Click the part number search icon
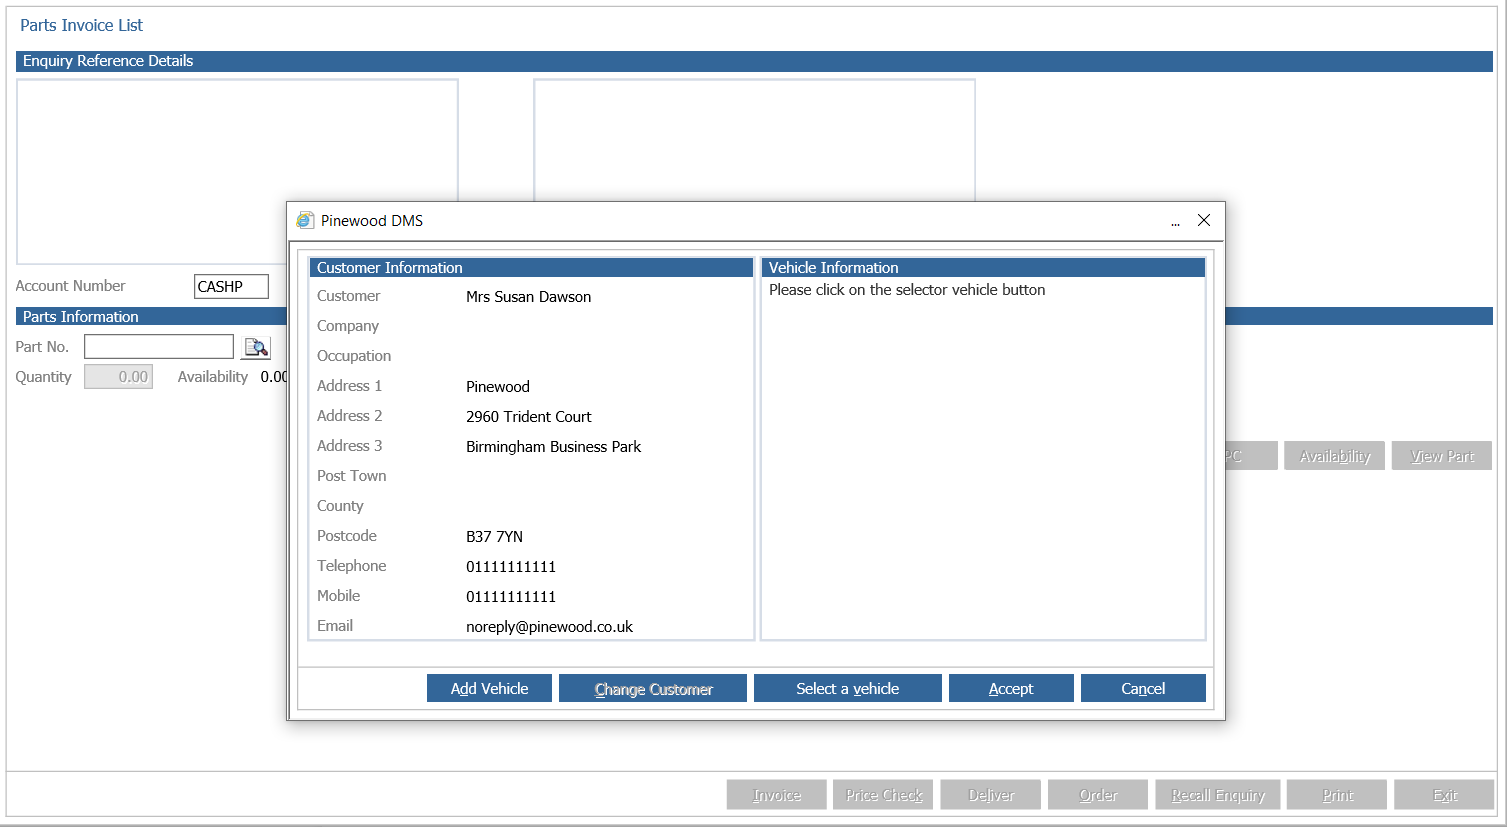This screenshot has height=827, width=1507. (x=256, y=347)
